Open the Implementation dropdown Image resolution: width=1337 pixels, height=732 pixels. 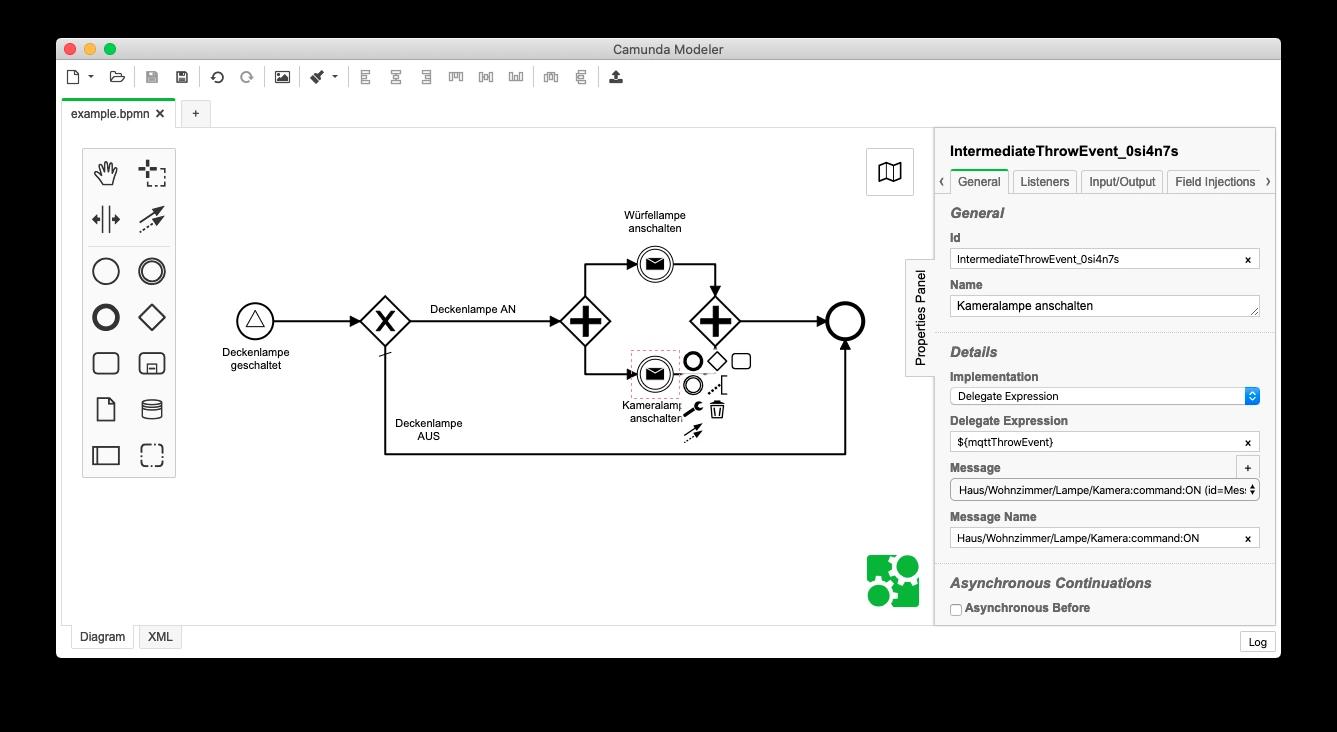tap(1104, 396)
